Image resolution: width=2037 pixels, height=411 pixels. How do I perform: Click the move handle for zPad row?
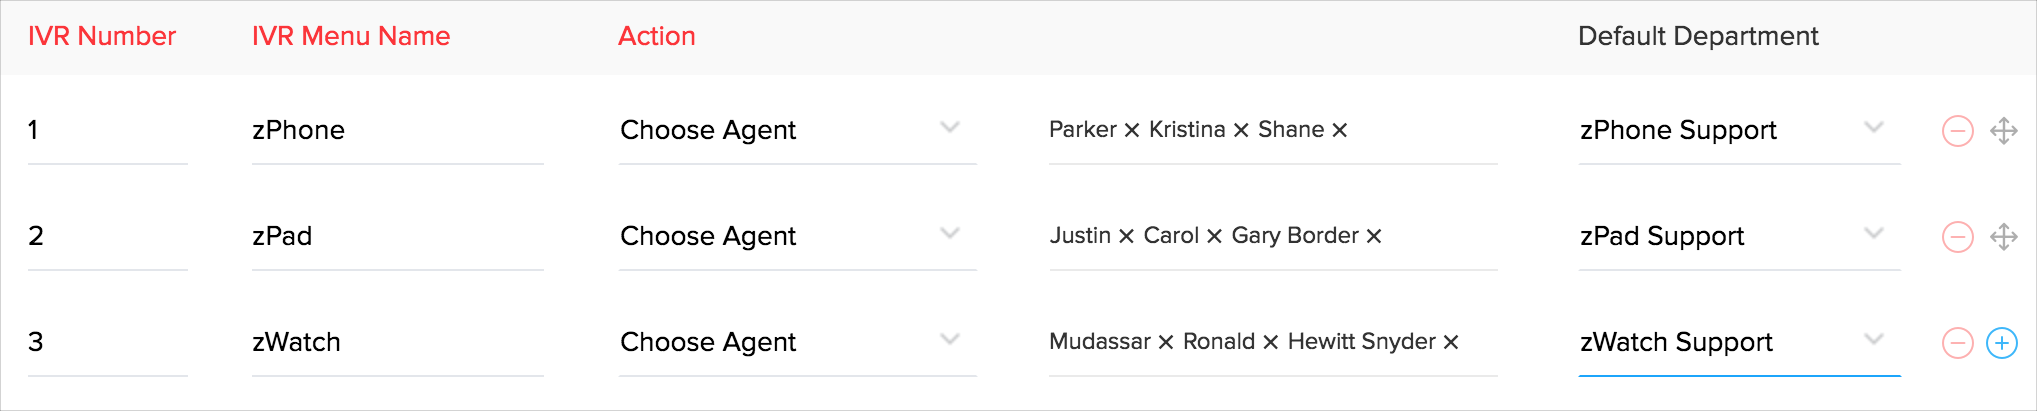pos(2003,237)
